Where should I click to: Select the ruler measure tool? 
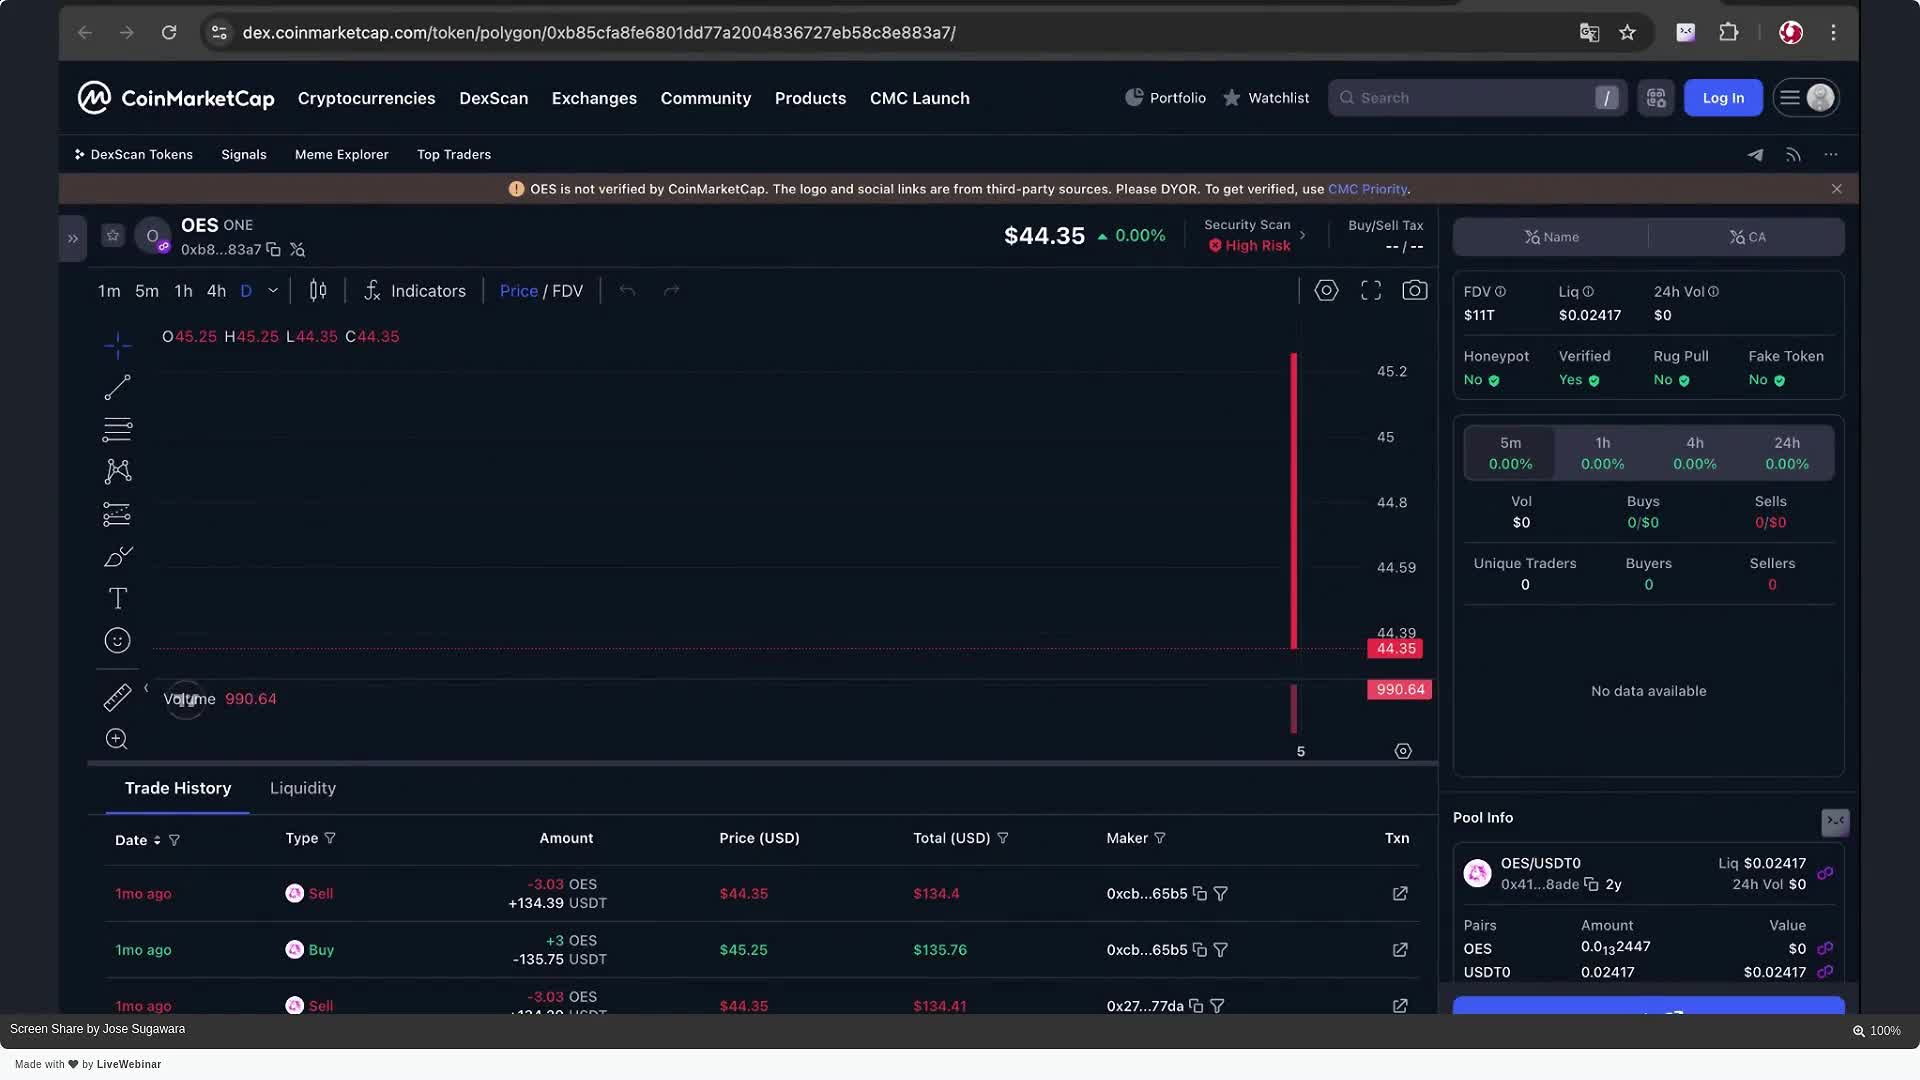(x=117, y=697)
